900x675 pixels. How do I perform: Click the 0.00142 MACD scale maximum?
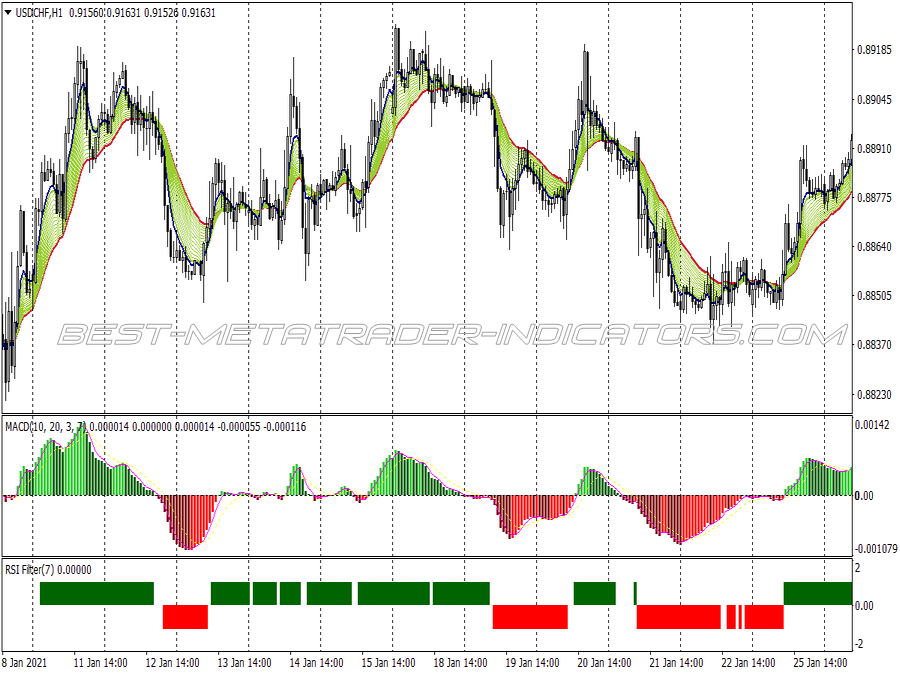(x=872, y=425)
